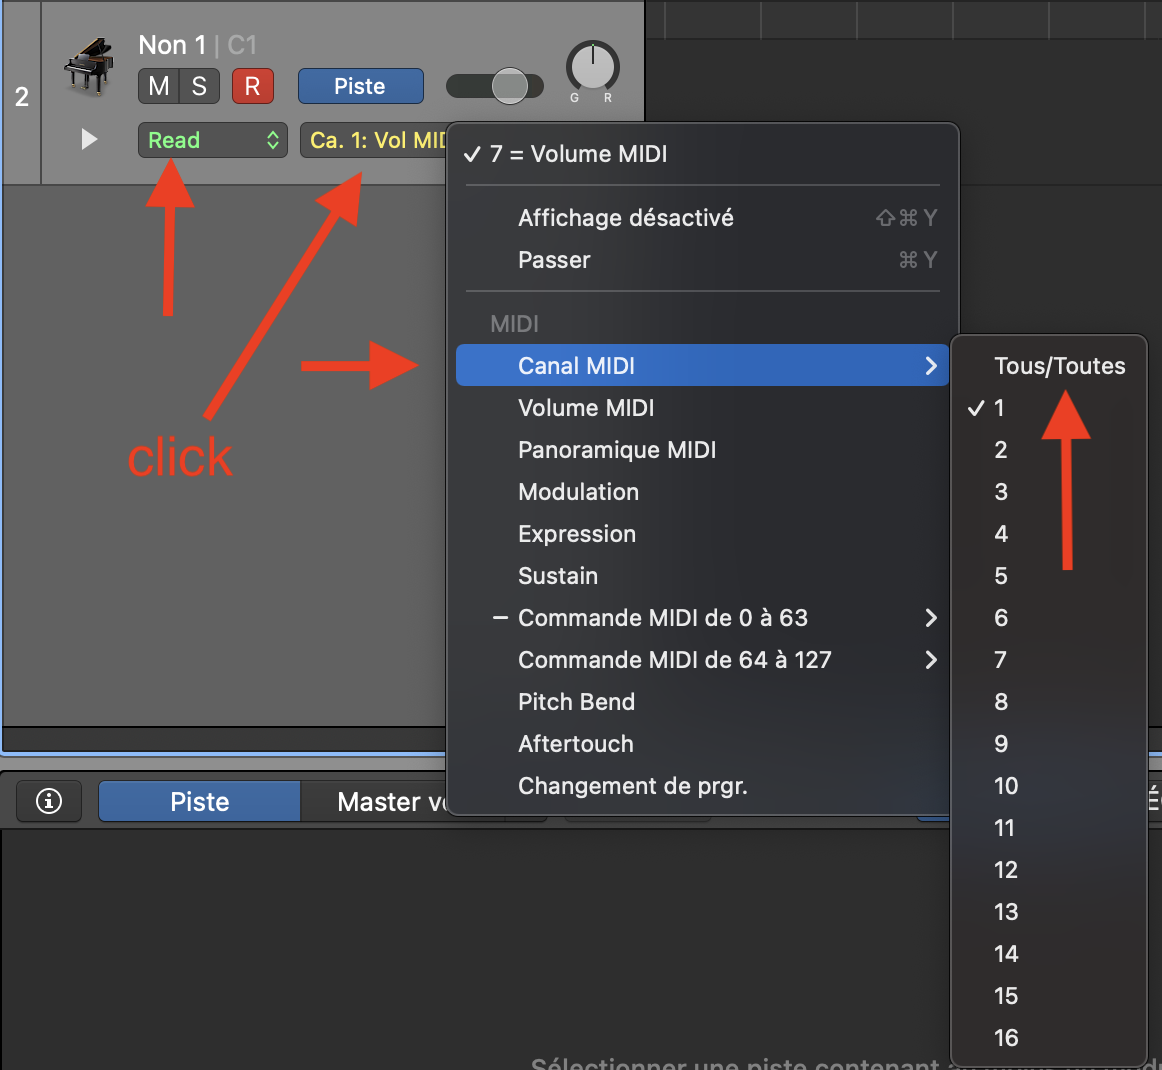1162x1070 pixels.
Task: Open the Read automation mode dropdown
Action: point(212,140)
